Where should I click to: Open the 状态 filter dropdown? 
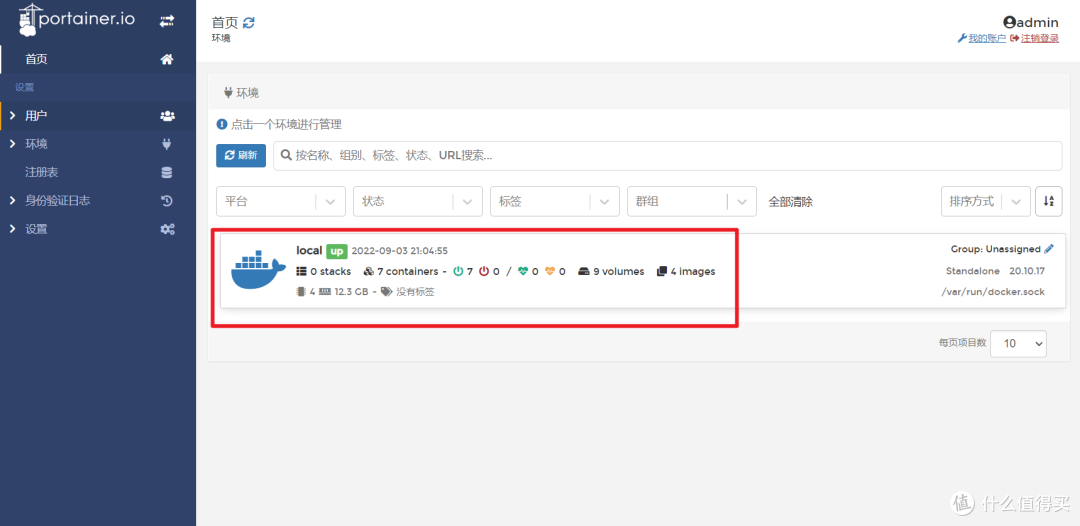pos(417,202)
